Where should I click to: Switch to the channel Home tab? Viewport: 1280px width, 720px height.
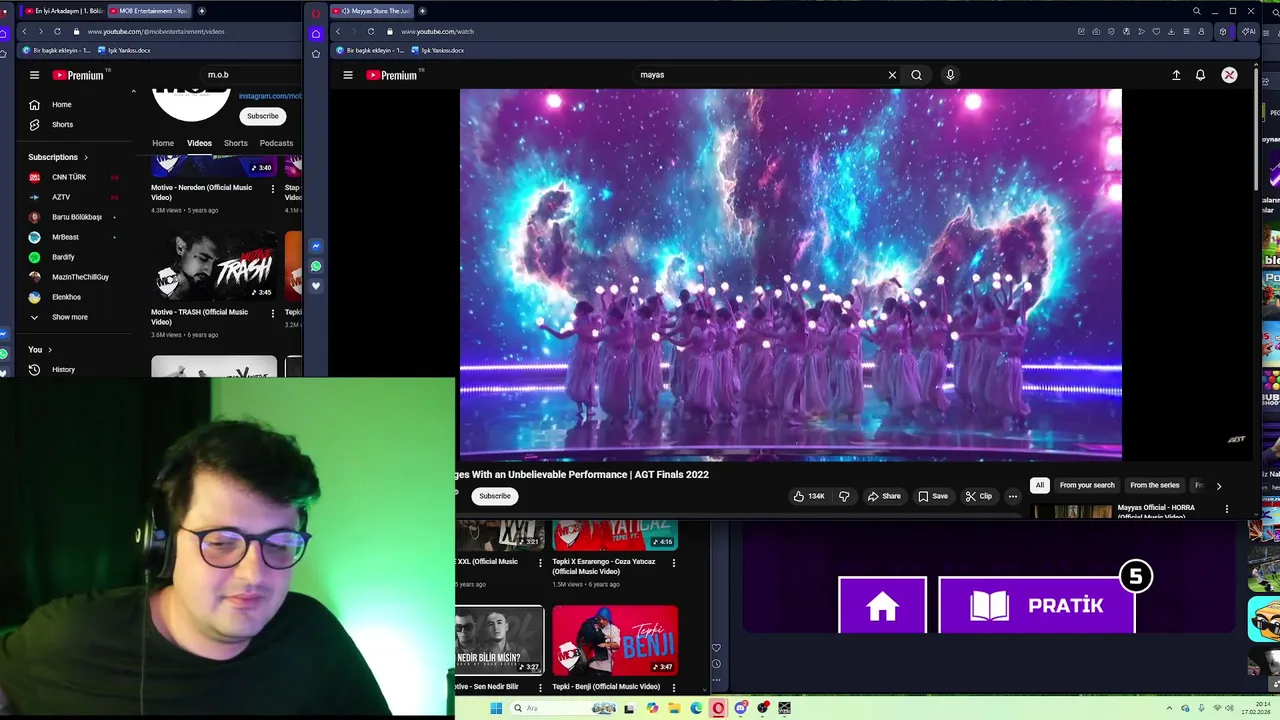tap(163, 143)
